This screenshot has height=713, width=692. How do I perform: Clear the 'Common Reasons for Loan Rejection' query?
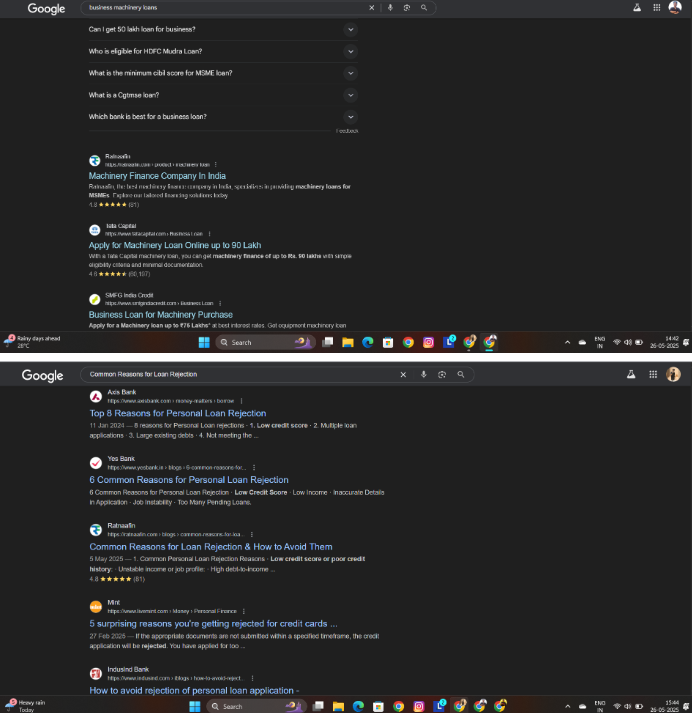pos(403,375)
